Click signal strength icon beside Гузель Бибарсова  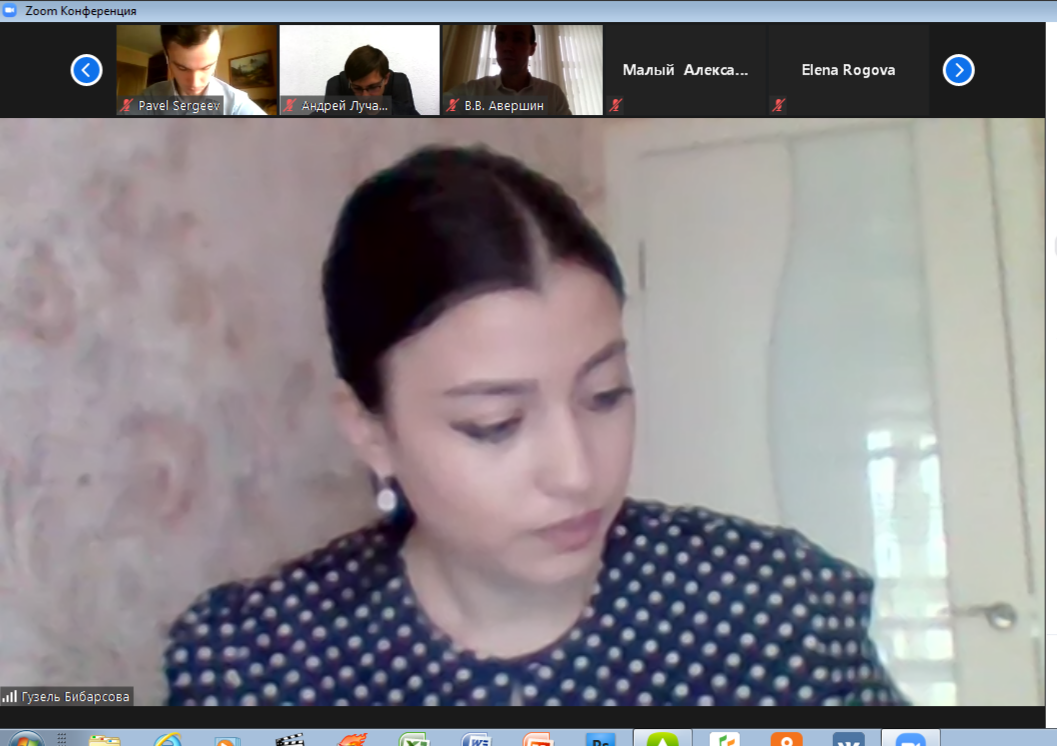click(x=9, y=696)
